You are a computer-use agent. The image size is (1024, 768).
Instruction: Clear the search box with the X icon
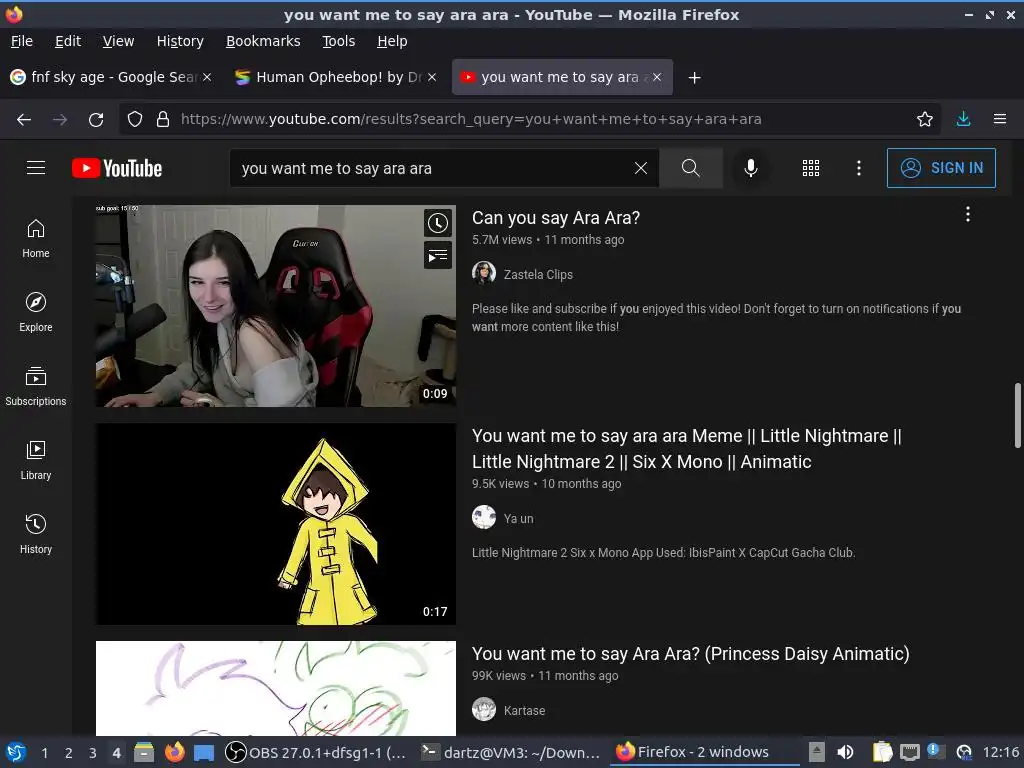(641, 168)
